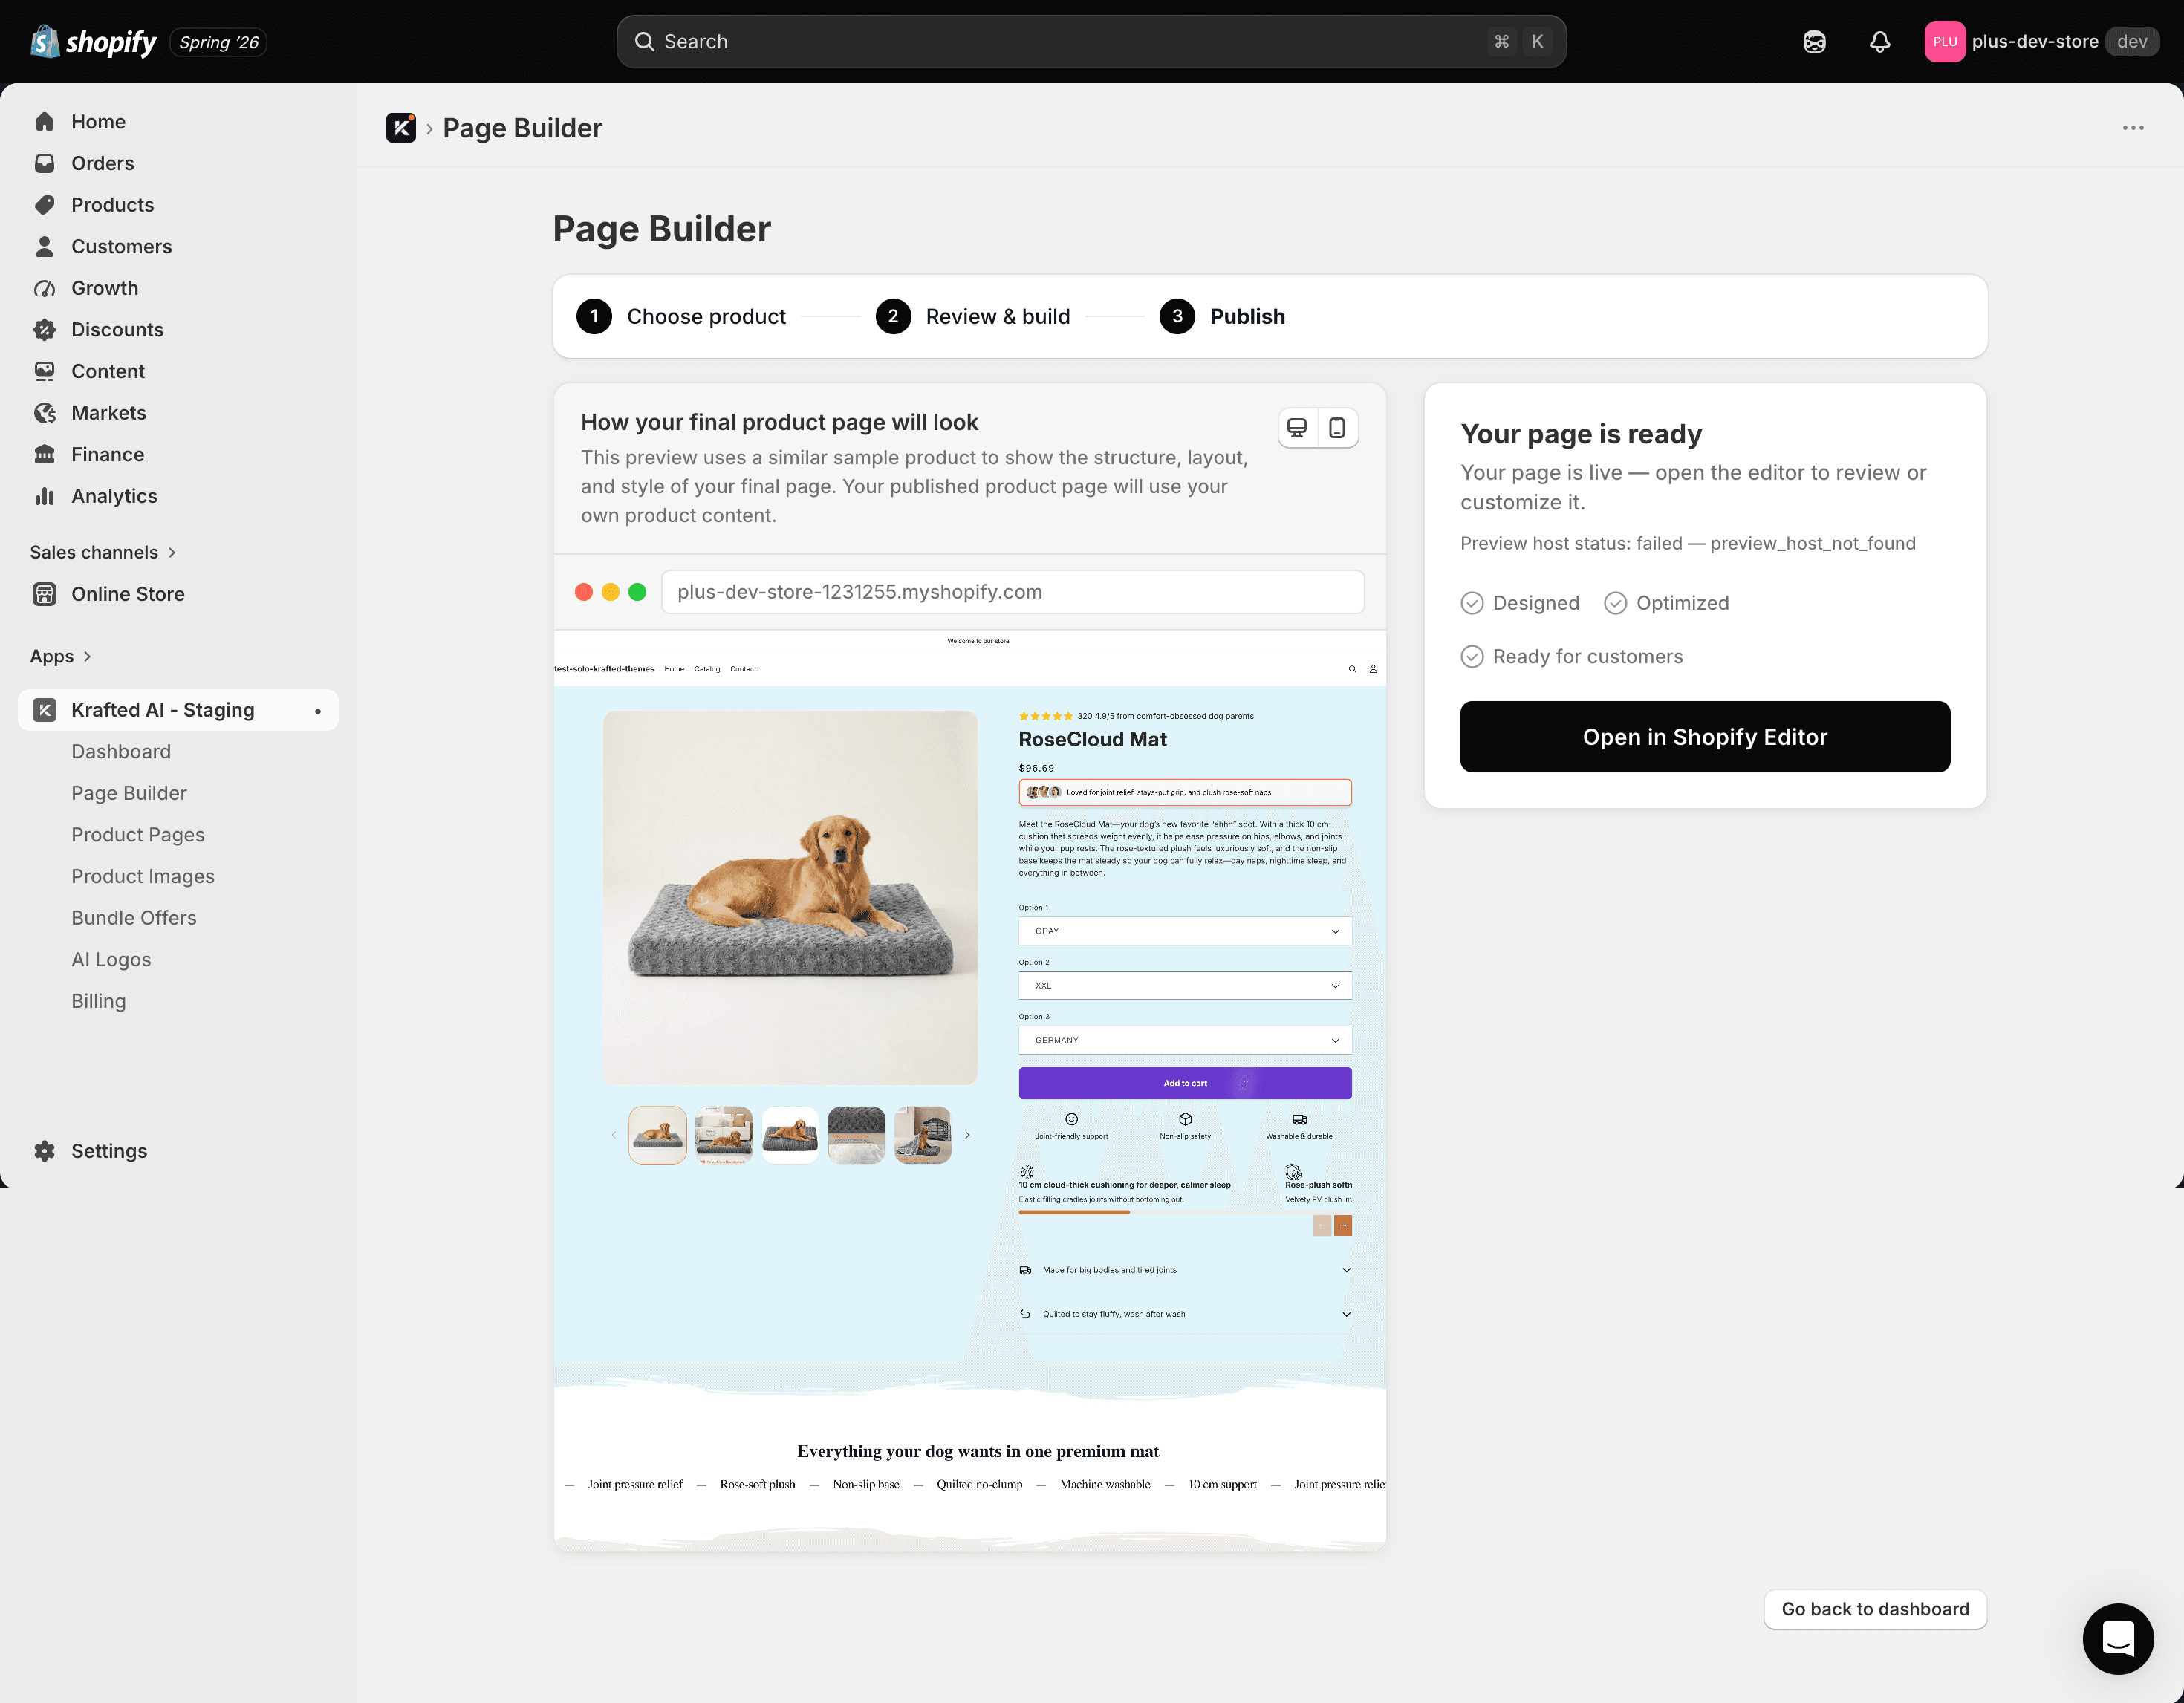The width and height of the screenshot is (2184, 1703).
Task: Select the Publish step
Action: pos(1222,316)
